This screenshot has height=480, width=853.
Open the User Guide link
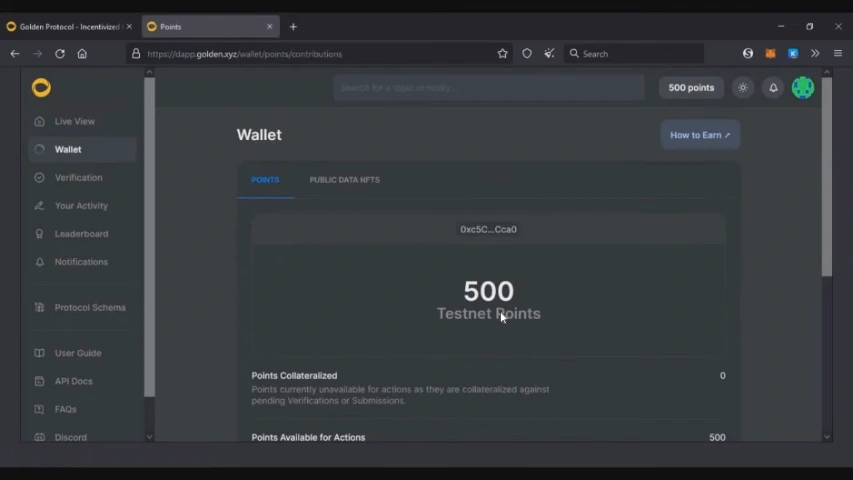tap(77, 354)
